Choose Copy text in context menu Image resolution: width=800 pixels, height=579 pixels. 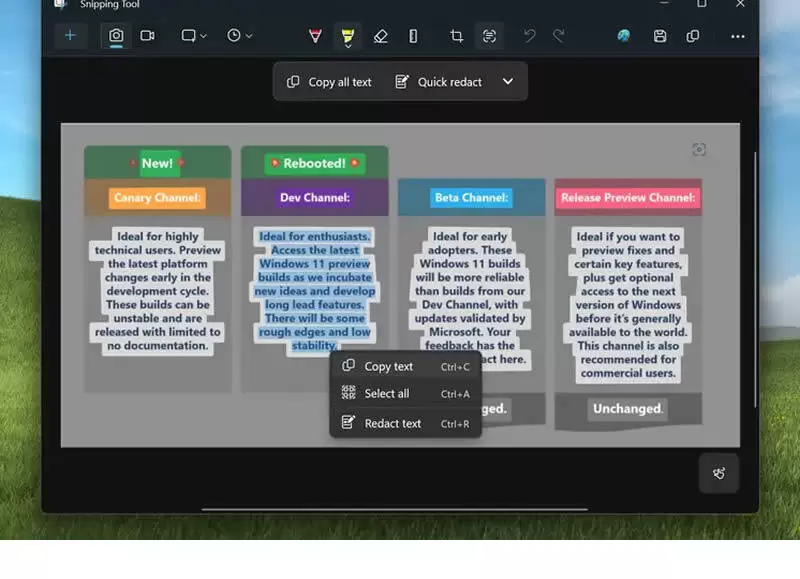pyautogui.click(x=406, y=366)
